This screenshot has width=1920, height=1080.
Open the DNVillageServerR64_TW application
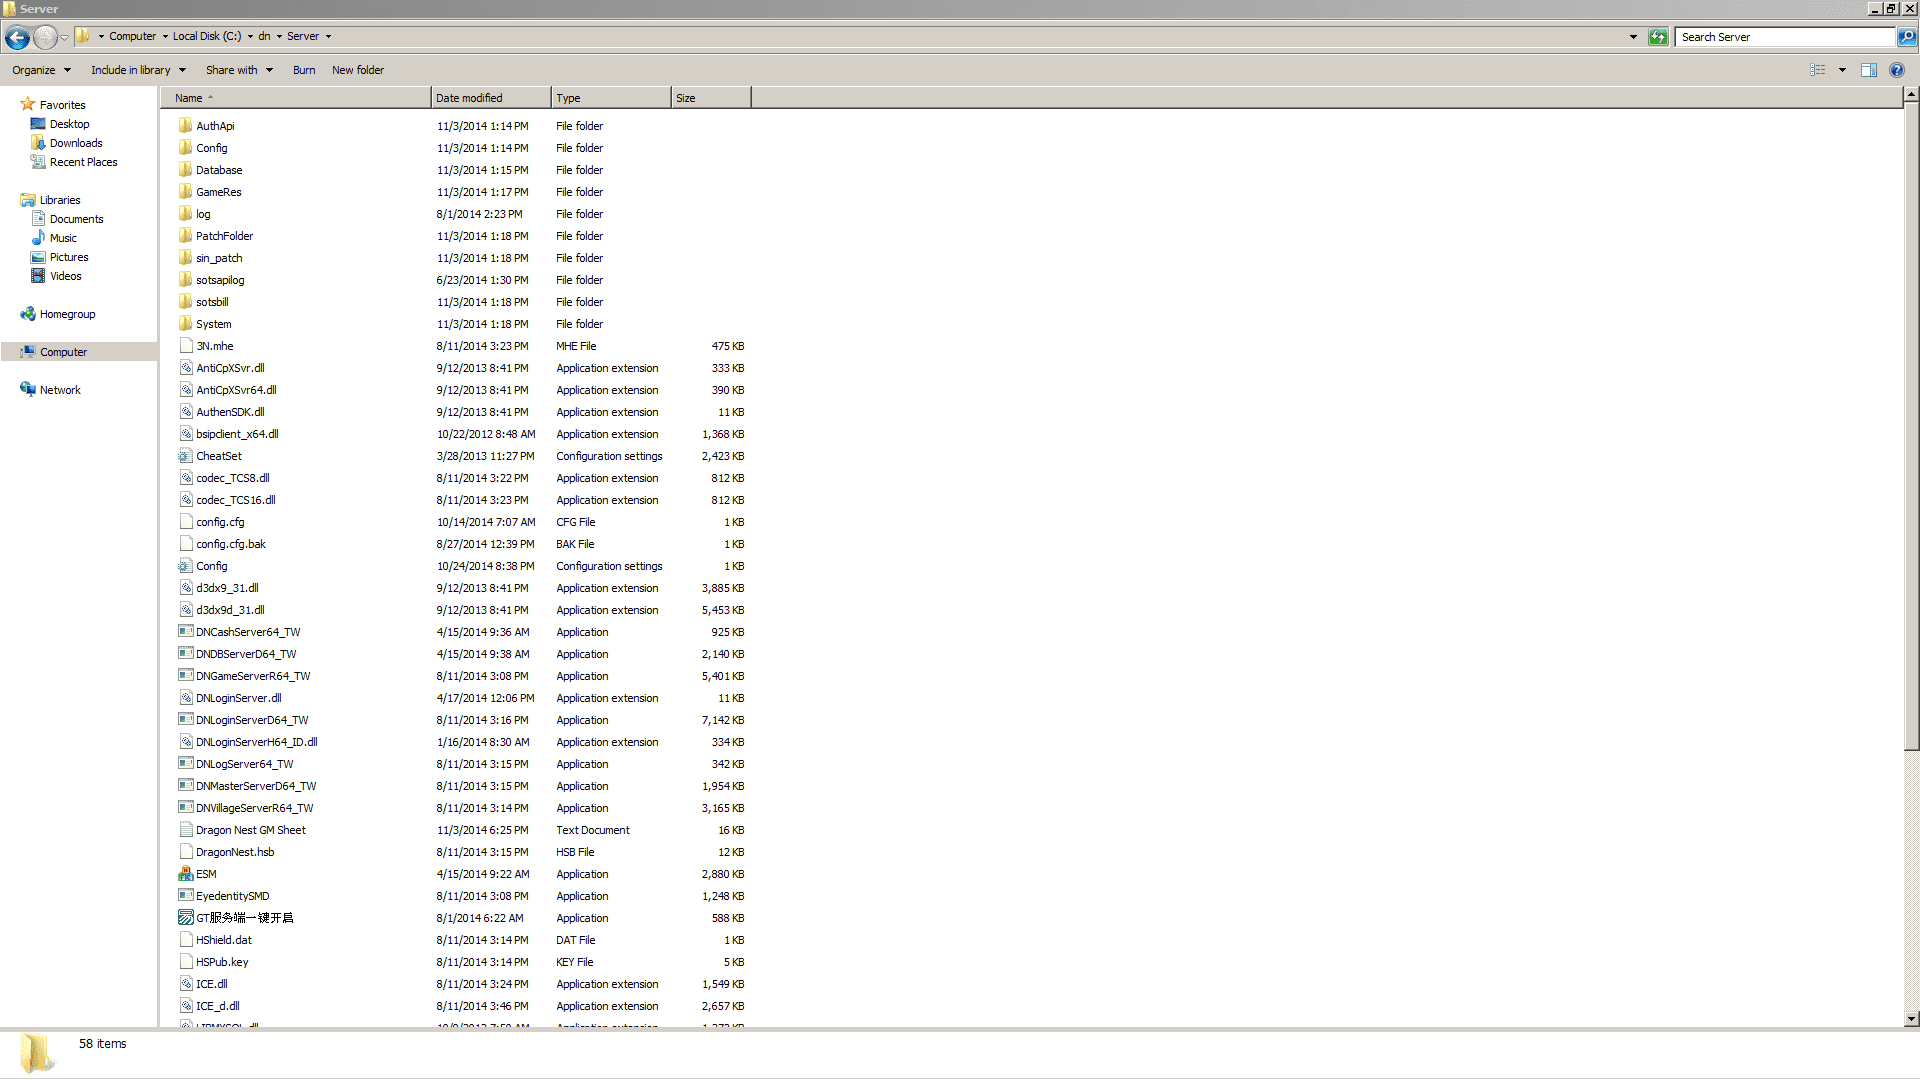(x=255, y=807)
